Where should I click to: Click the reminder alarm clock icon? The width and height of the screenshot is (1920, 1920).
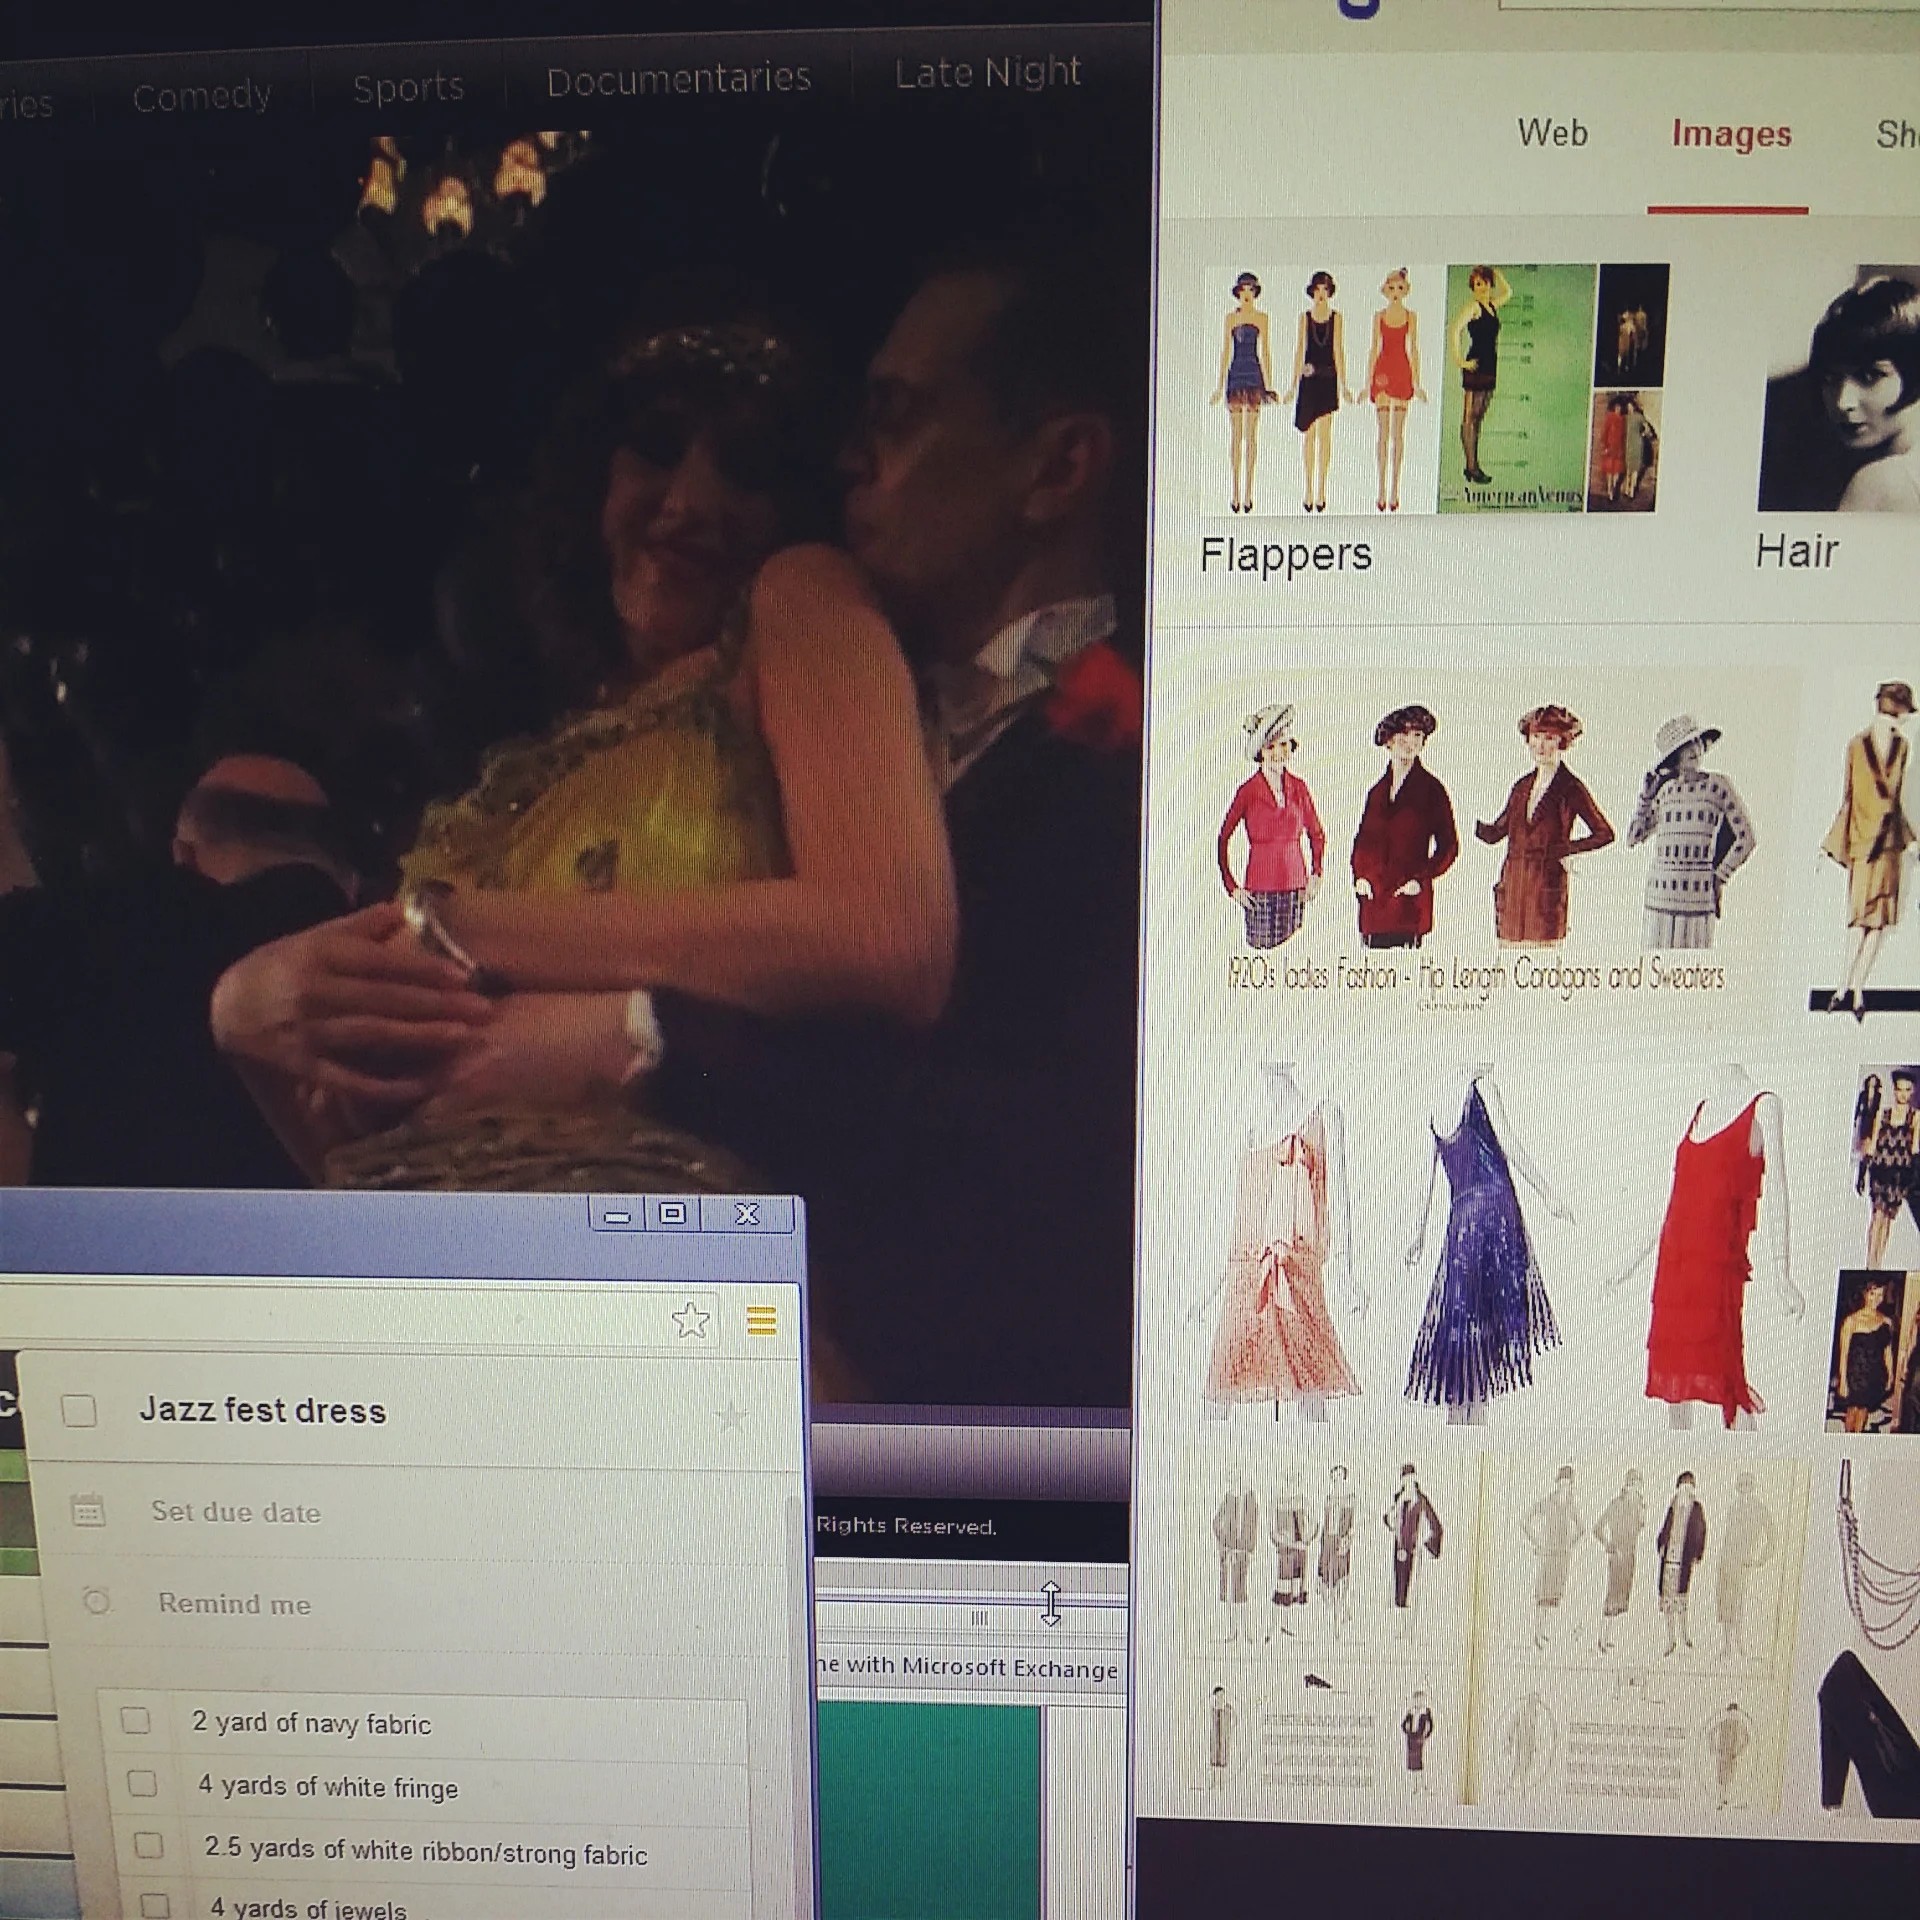click(97, 1602)
